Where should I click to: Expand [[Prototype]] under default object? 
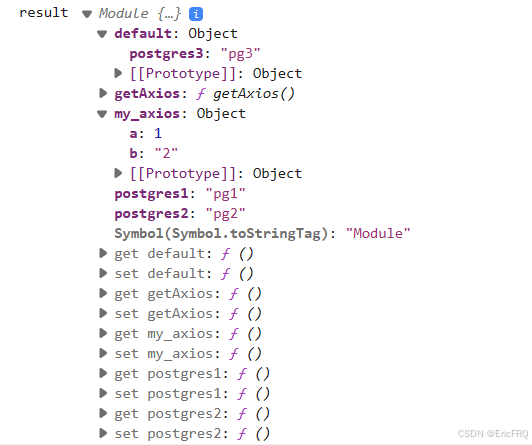click(x=118, y=73)
